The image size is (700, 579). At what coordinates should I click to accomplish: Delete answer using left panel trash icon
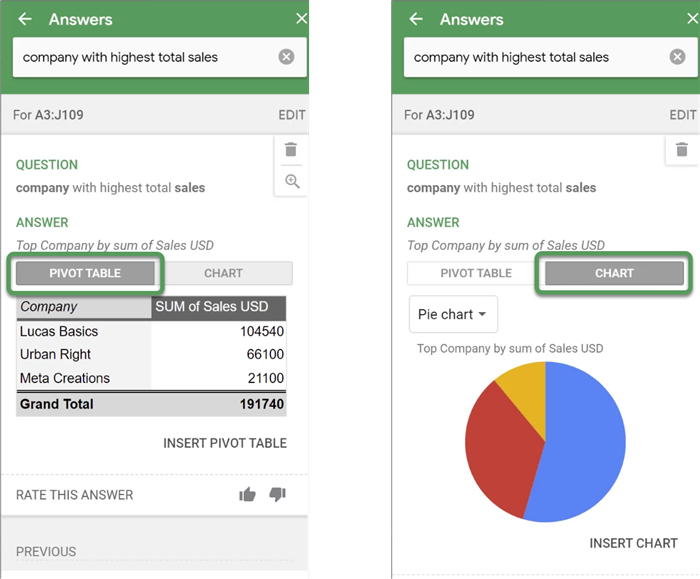(291, 150)
